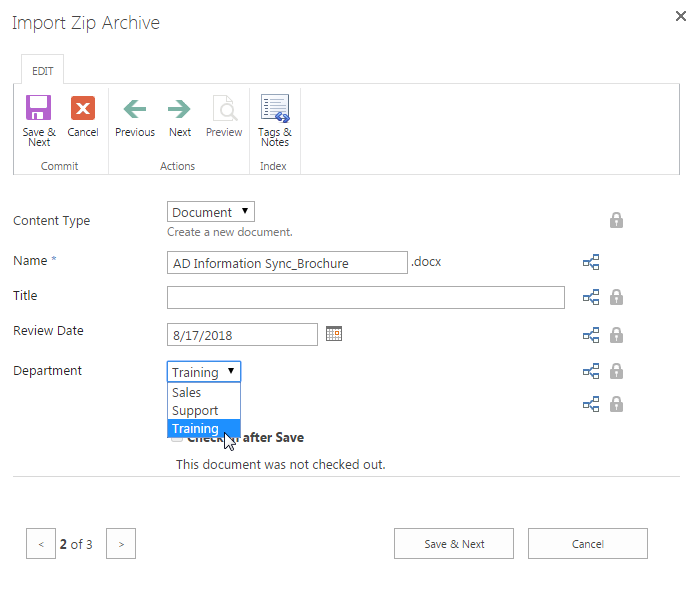Screen dimensions: 695x591
Task: Click share icon in Review Date row
Action: coord(591,335)
